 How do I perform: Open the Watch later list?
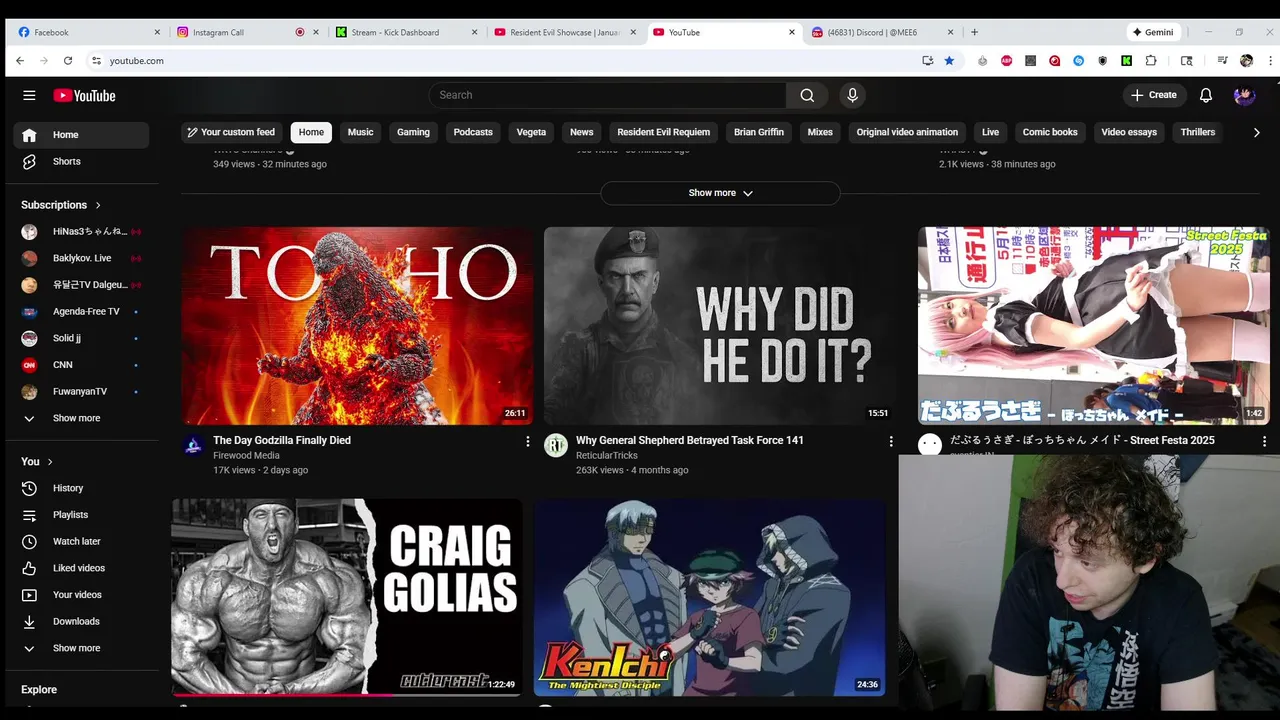[x=81, y=541]
